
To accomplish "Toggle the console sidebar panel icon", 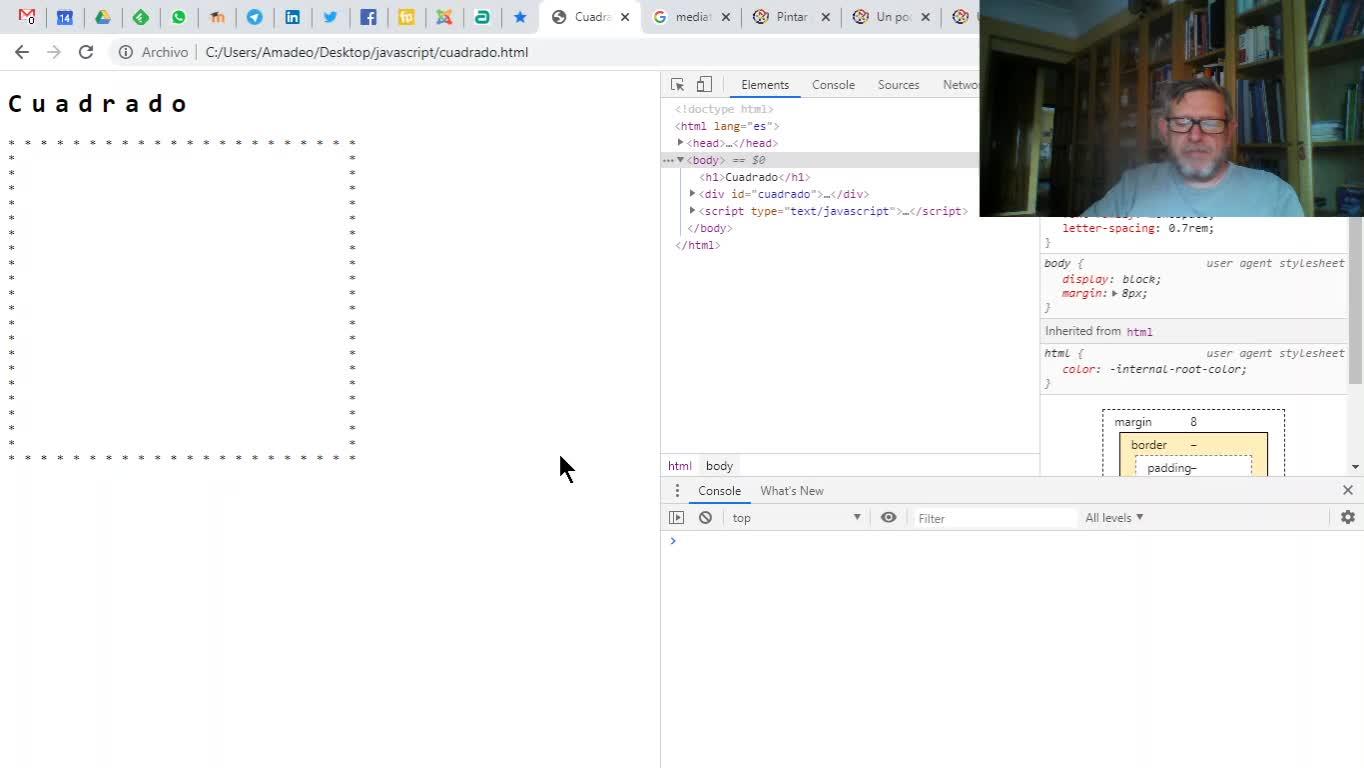I will (x=677, y=518).
